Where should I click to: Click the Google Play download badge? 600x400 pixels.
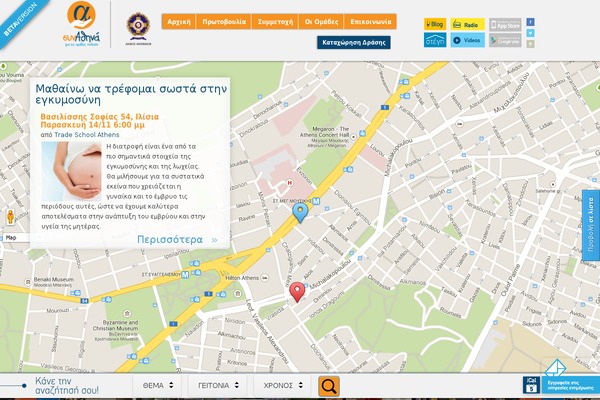[x=505, y=40]
